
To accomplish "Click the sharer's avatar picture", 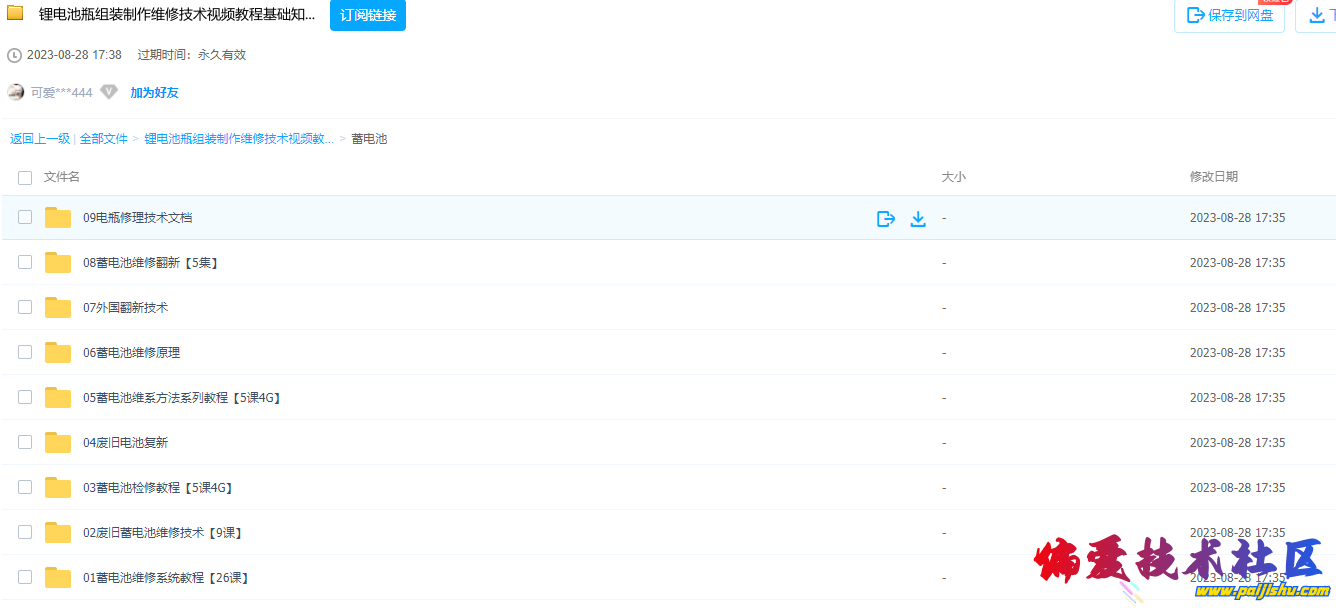I will (16, 92).
